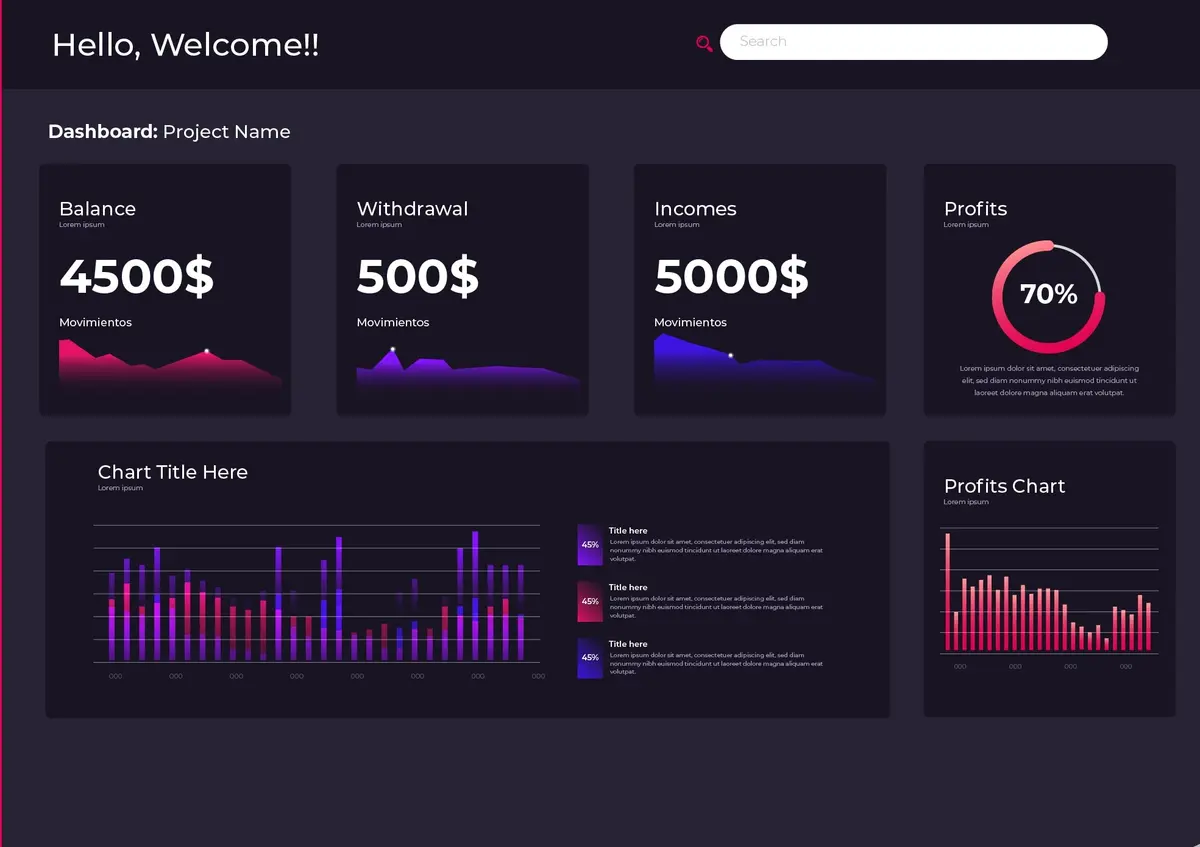
Task: Click the blue 45% badge beside third title
Action: pos(590,658)
